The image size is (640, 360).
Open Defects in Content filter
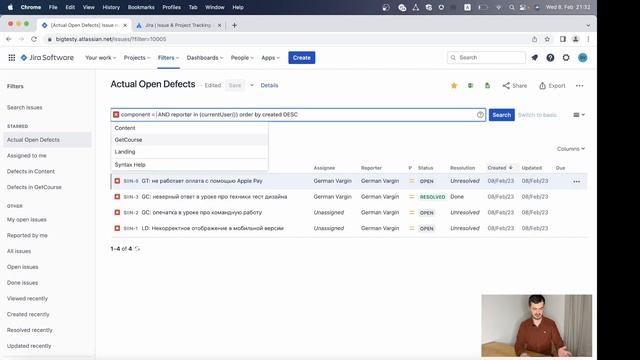tap(31, 171)
